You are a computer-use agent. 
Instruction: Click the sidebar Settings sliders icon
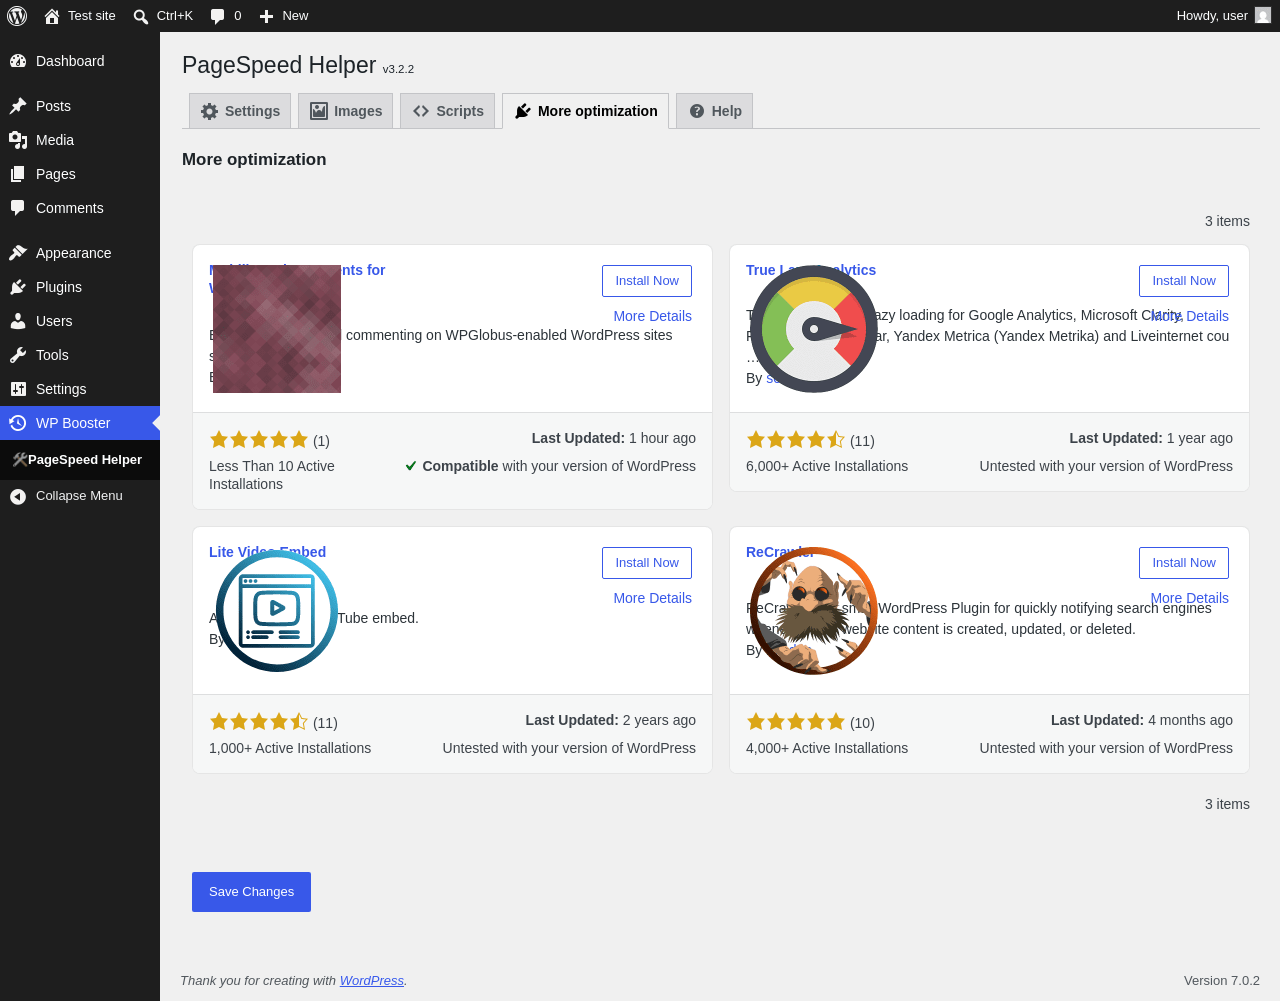(18, 389)
